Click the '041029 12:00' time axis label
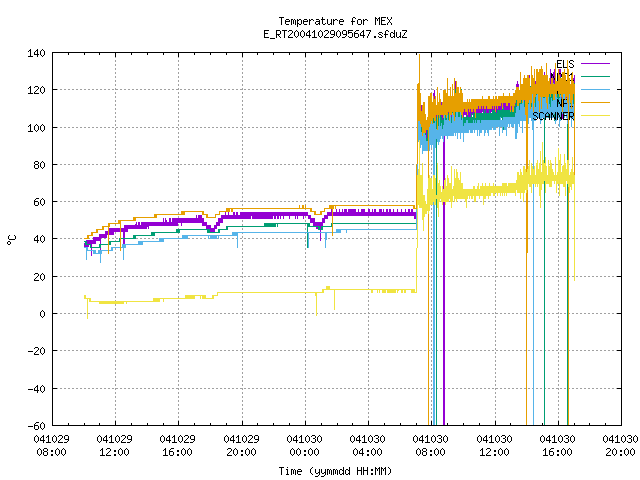Viewport: 640px width, 480px height. pyautogui.click(x=115, y=446)
